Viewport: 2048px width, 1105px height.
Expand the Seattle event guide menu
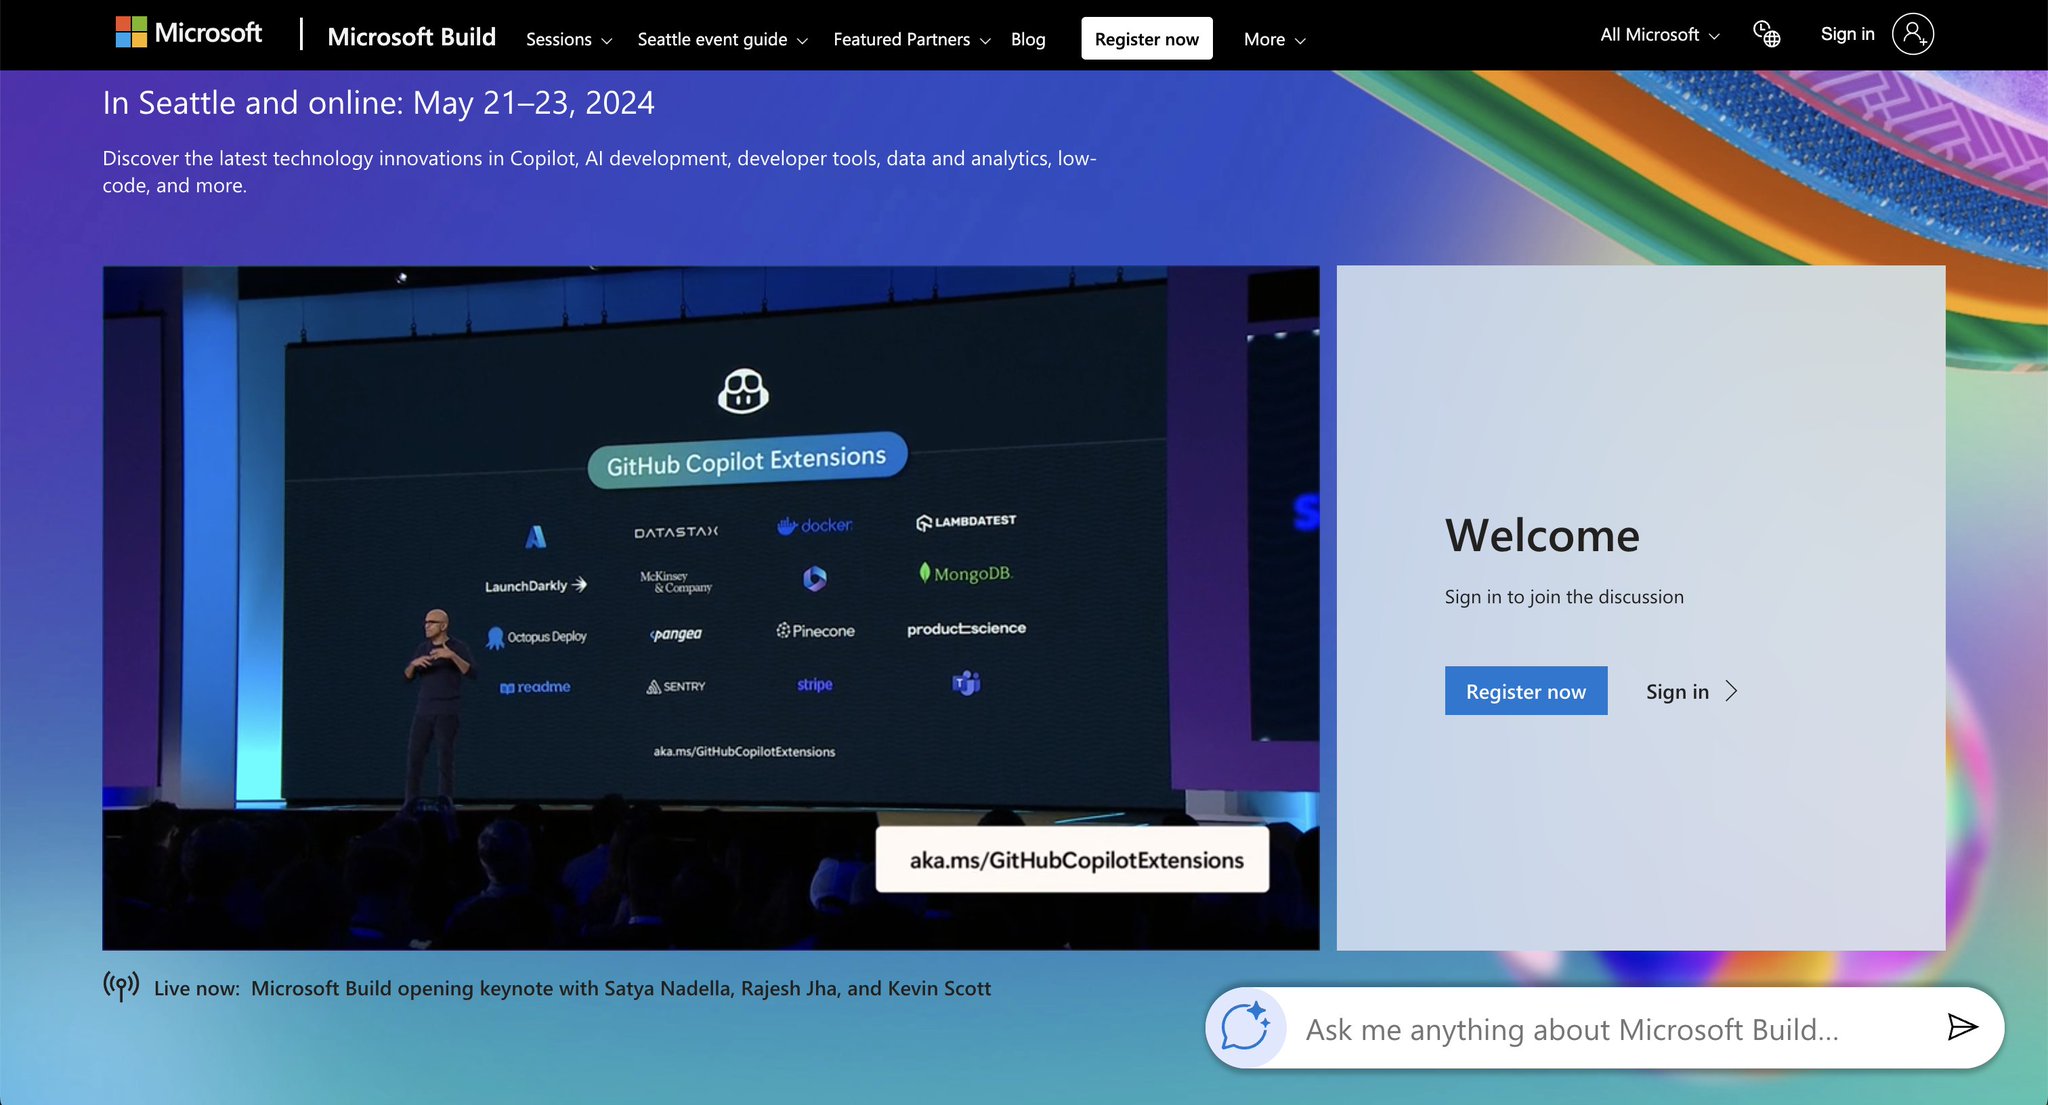coord(722,39)
